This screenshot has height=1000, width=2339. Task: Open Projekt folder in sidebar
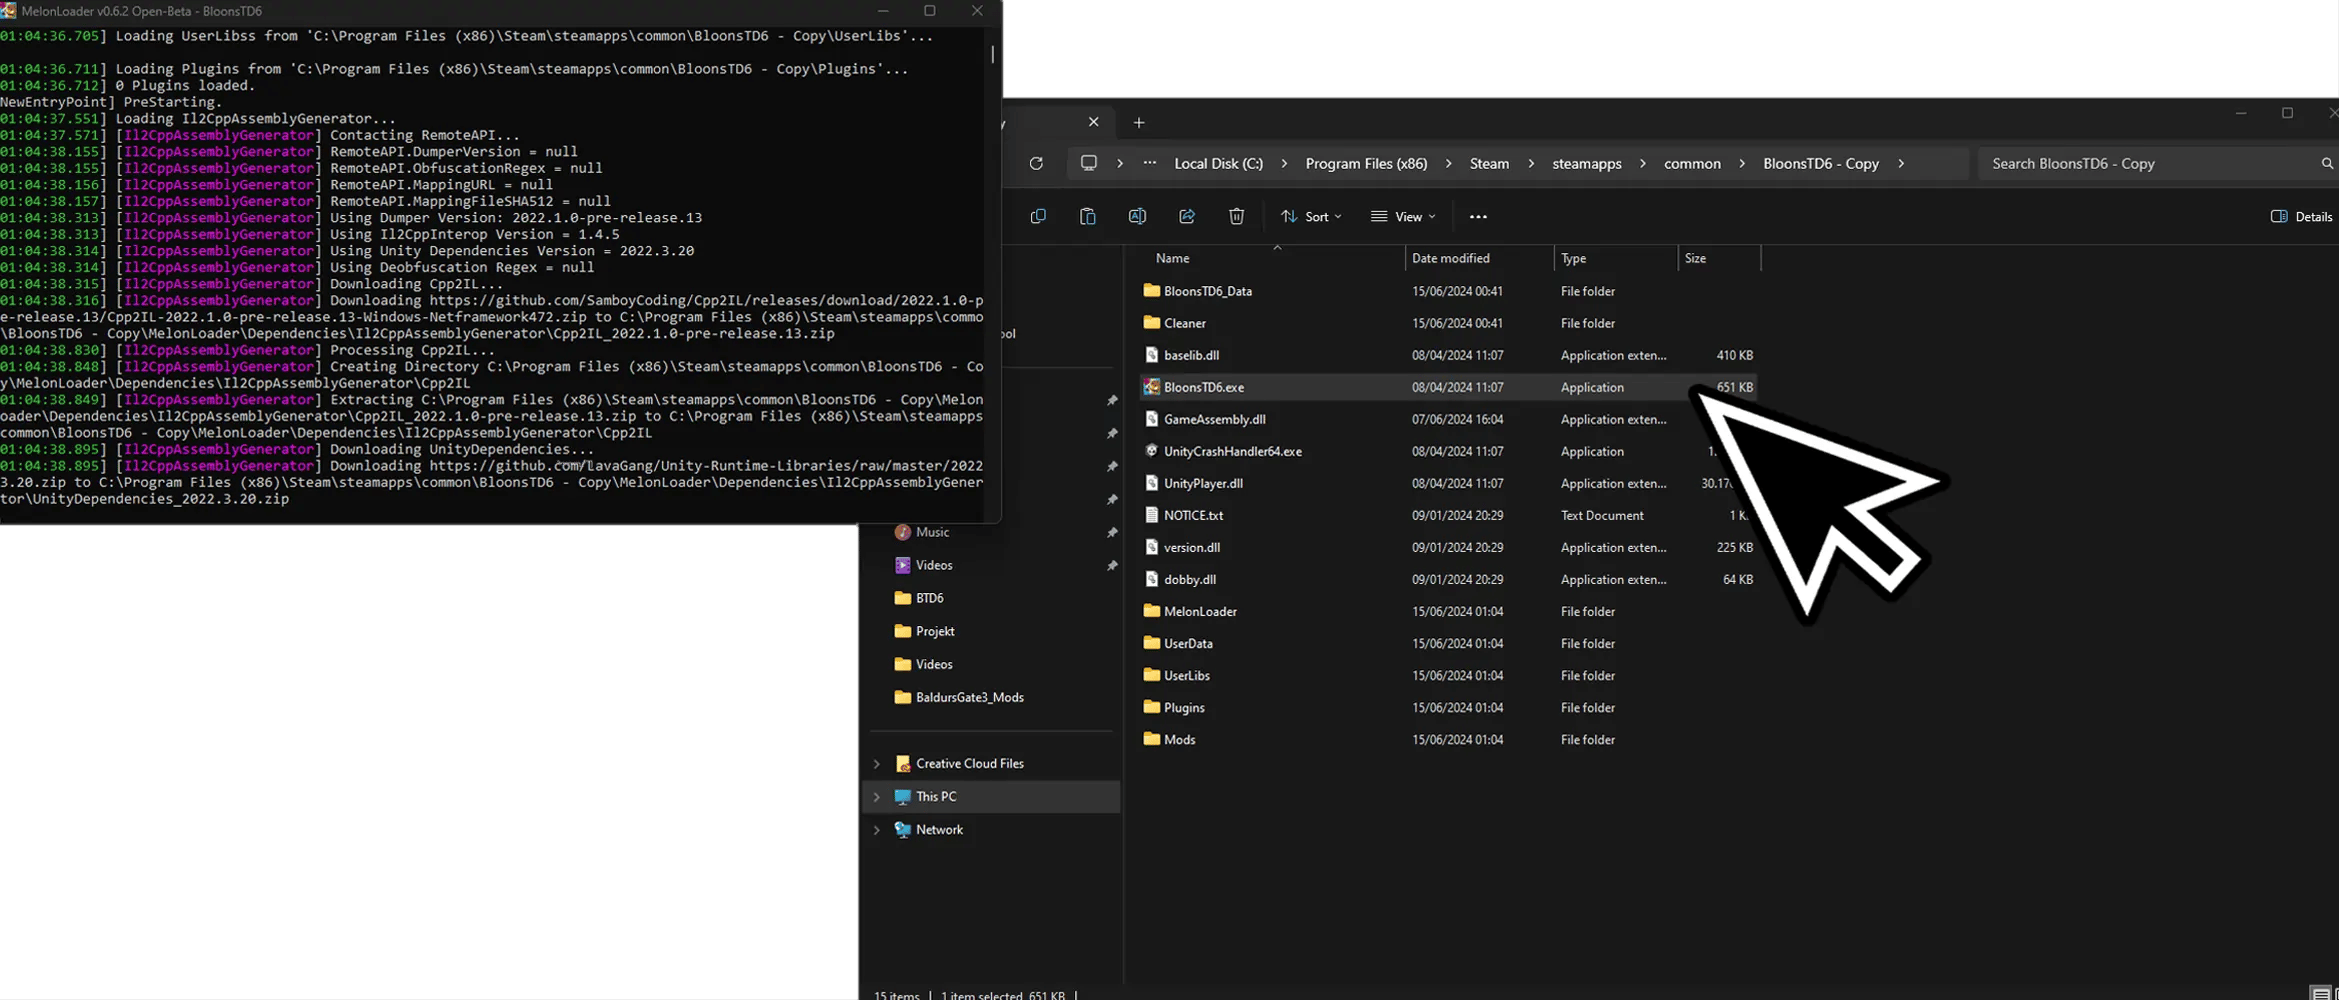click(x=934, y=631)
